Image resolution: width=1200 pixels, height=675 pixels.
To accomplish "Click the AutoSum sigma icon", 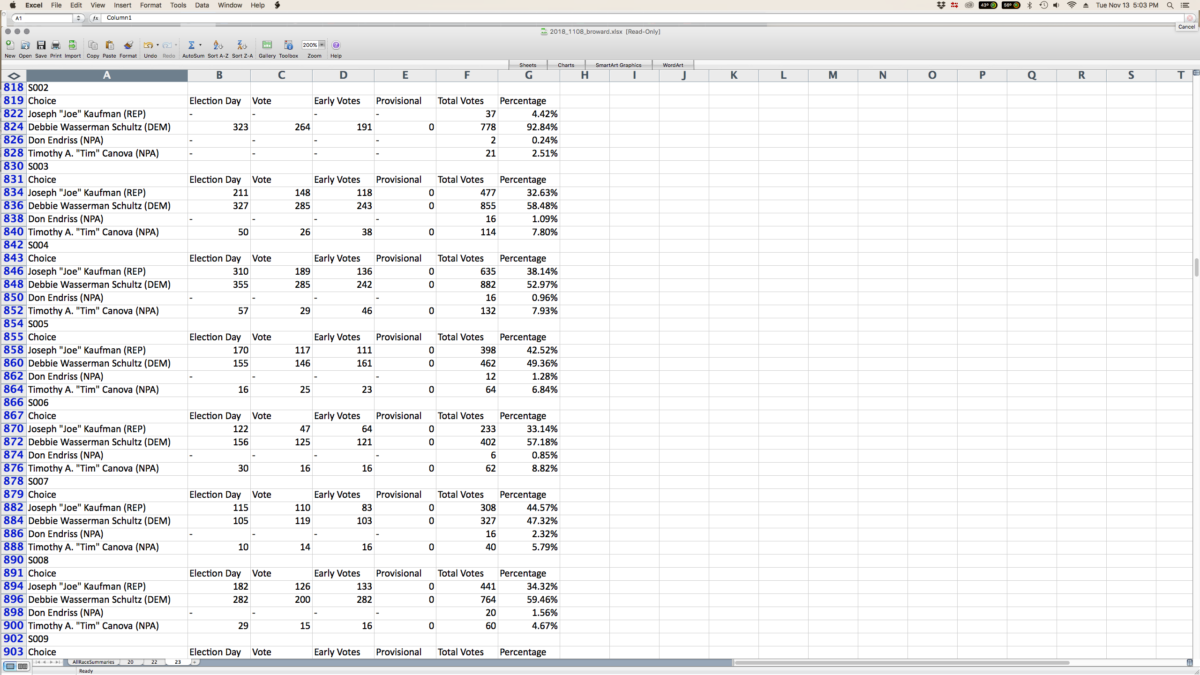I will pos(190,46).
